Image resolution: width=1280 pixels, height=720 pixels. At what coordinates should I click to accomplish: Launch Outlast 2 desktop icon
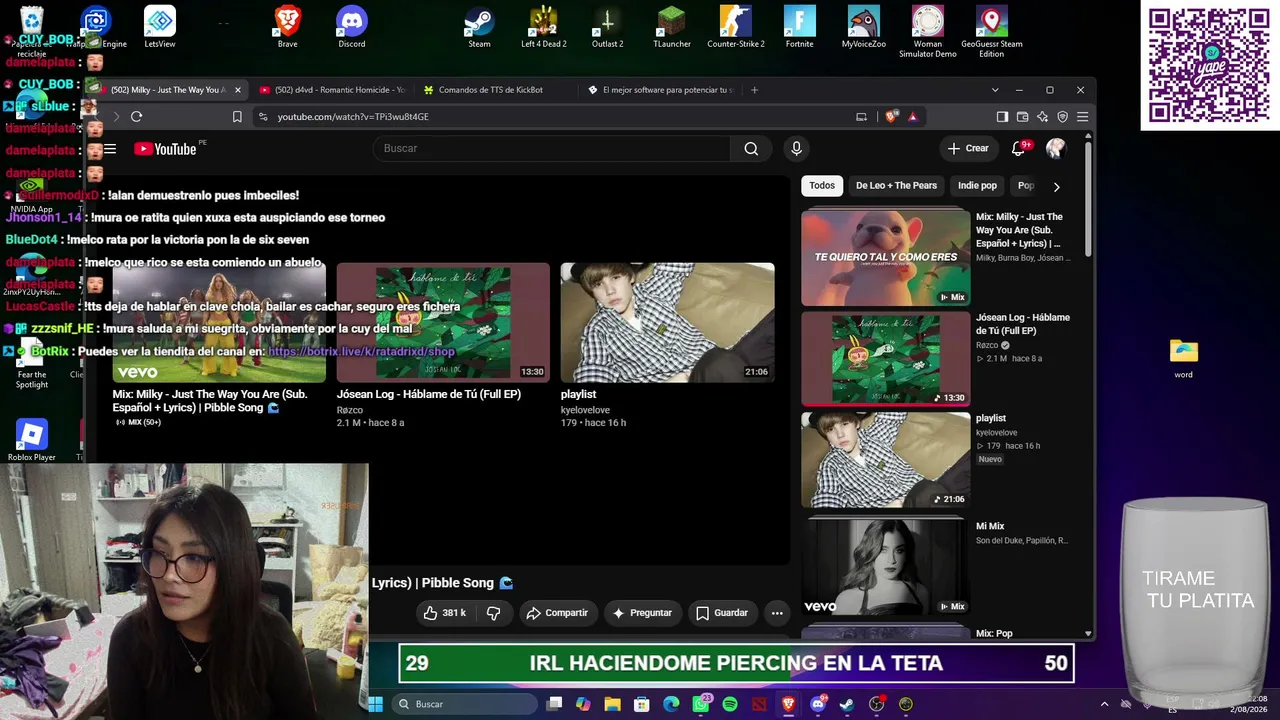pyautogui.click(x=607, y=28)
